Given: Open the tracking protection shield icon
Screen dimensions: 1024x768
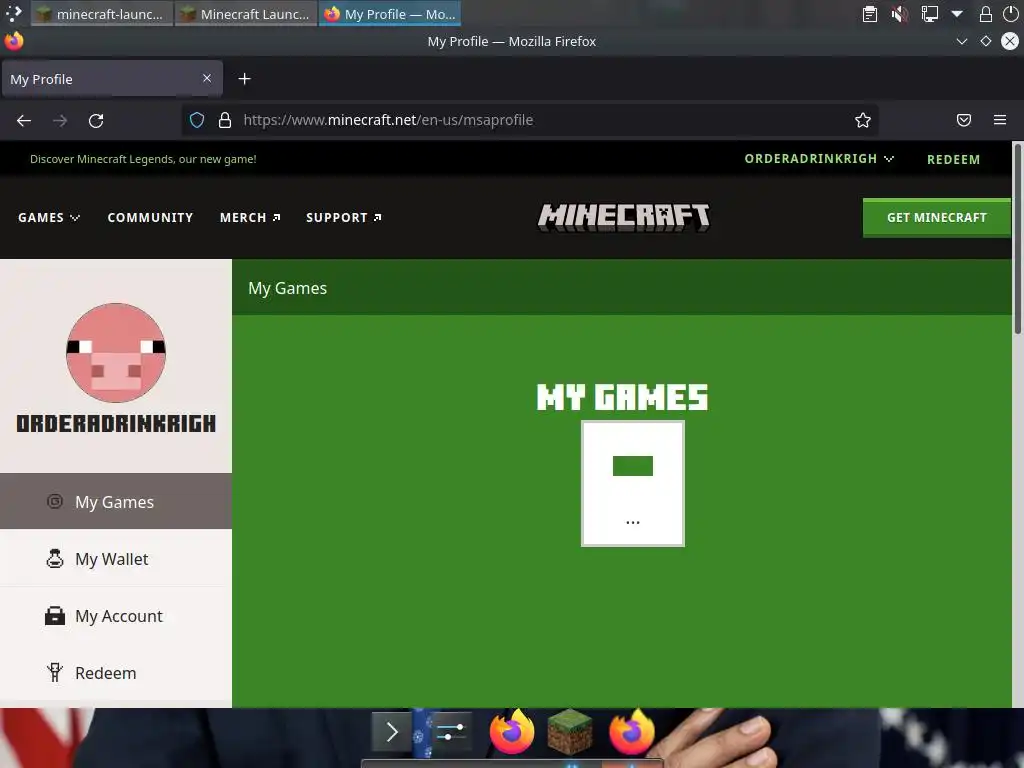Looking at the screenshot, I should pos(197,120).
